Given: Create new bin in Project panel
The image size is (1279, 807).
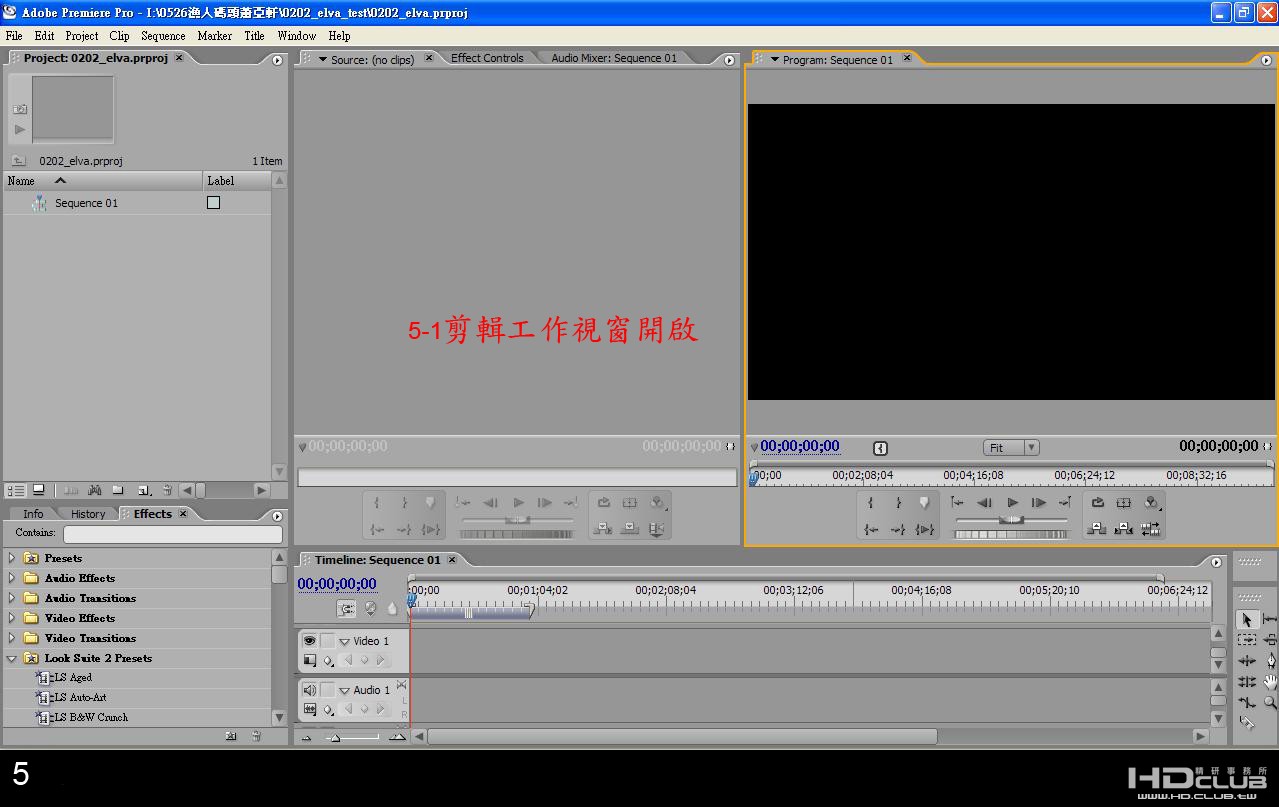Looking at the screenshot, I should (118, 490).
